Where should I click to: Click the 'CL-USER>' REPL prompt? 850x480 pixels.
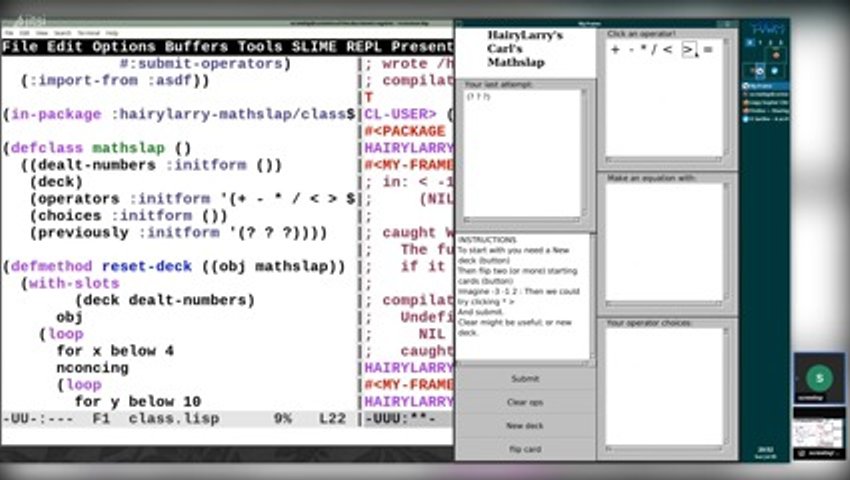(x=400, y=114)
